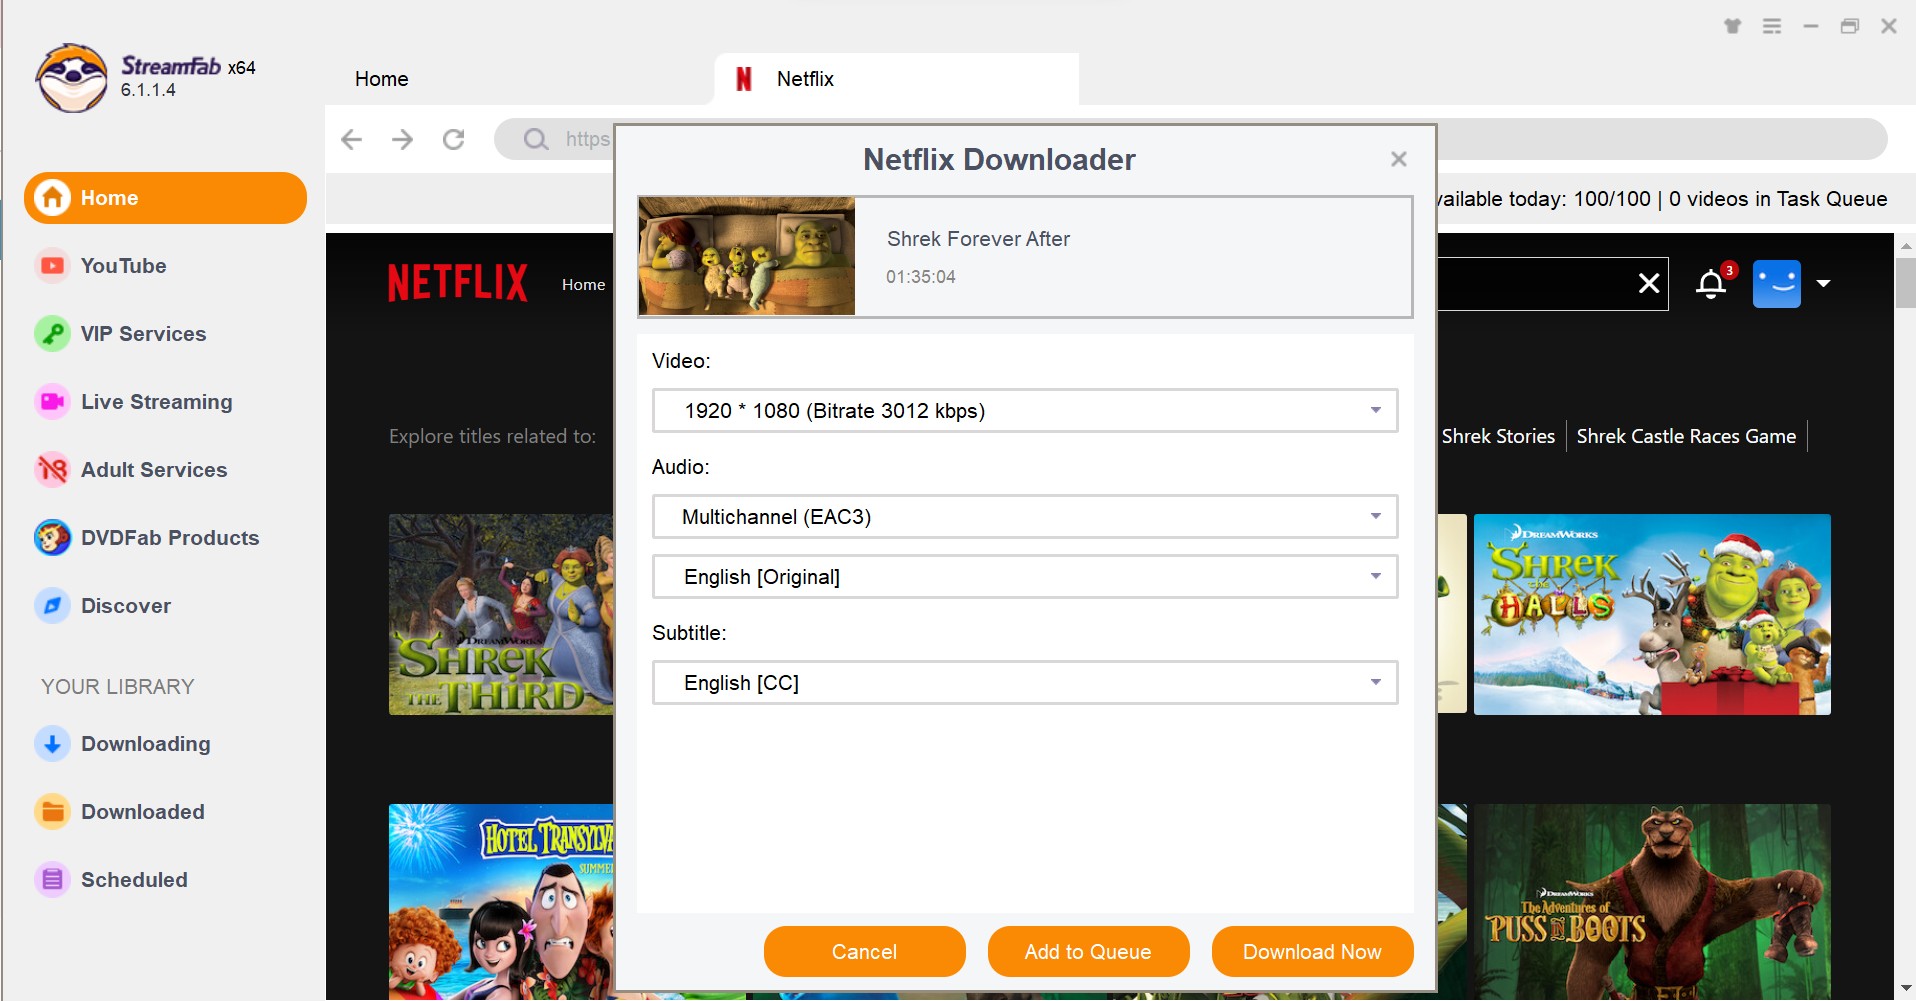
Task: Open the Netflix Home nav link
Action: tap(583, 285)
